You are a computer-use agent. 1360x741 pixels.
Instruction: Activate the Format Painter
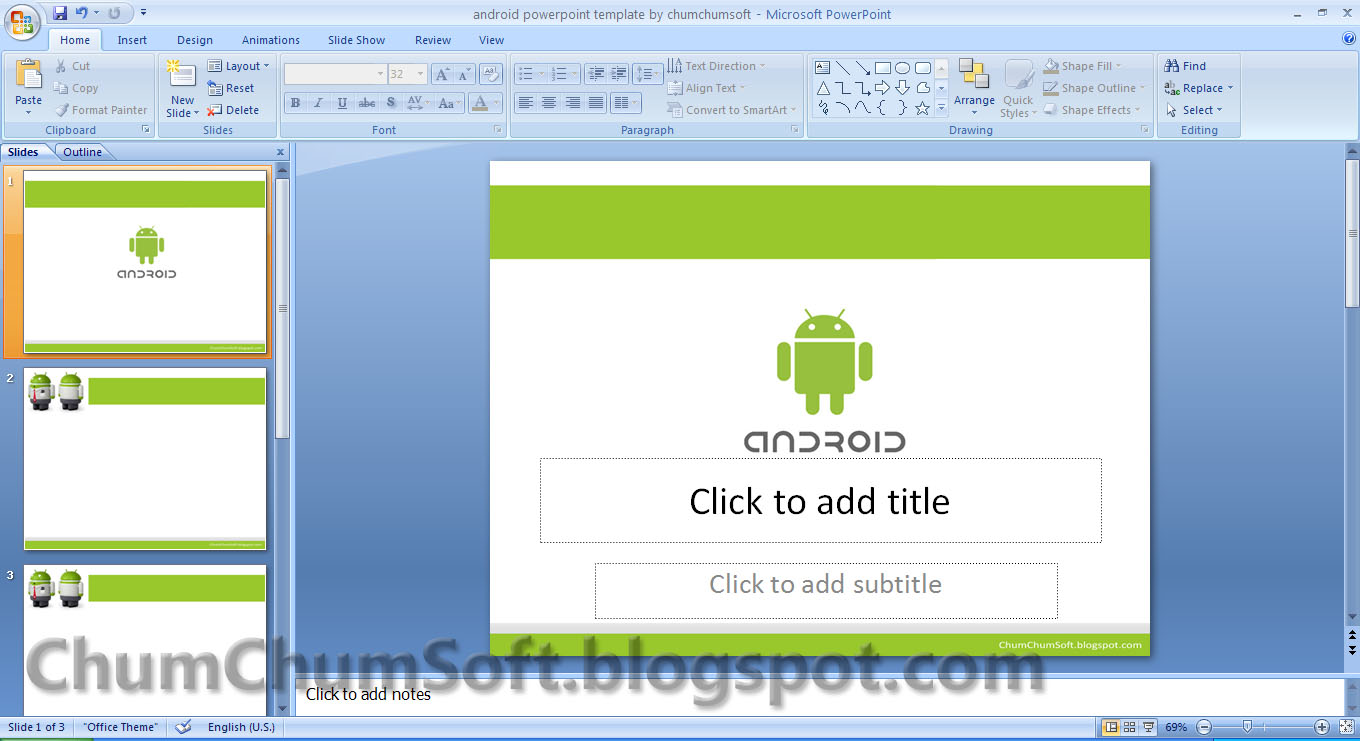pos(102,110)
